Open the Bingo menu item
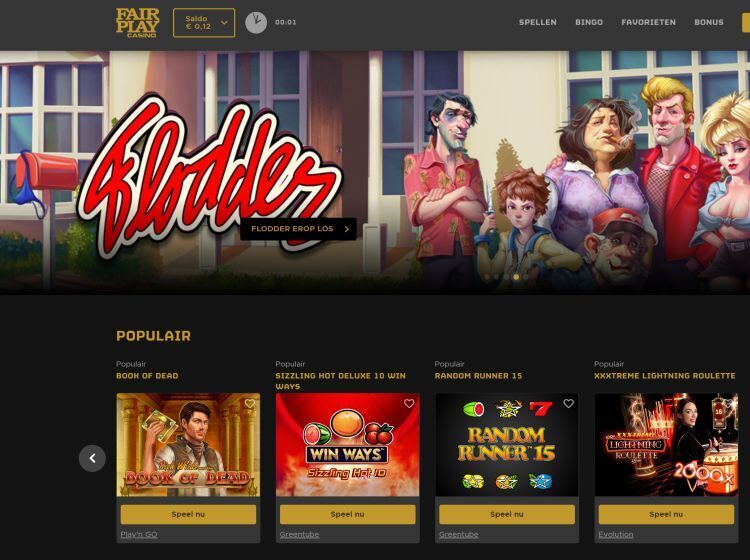 click(x=589, y=22)
